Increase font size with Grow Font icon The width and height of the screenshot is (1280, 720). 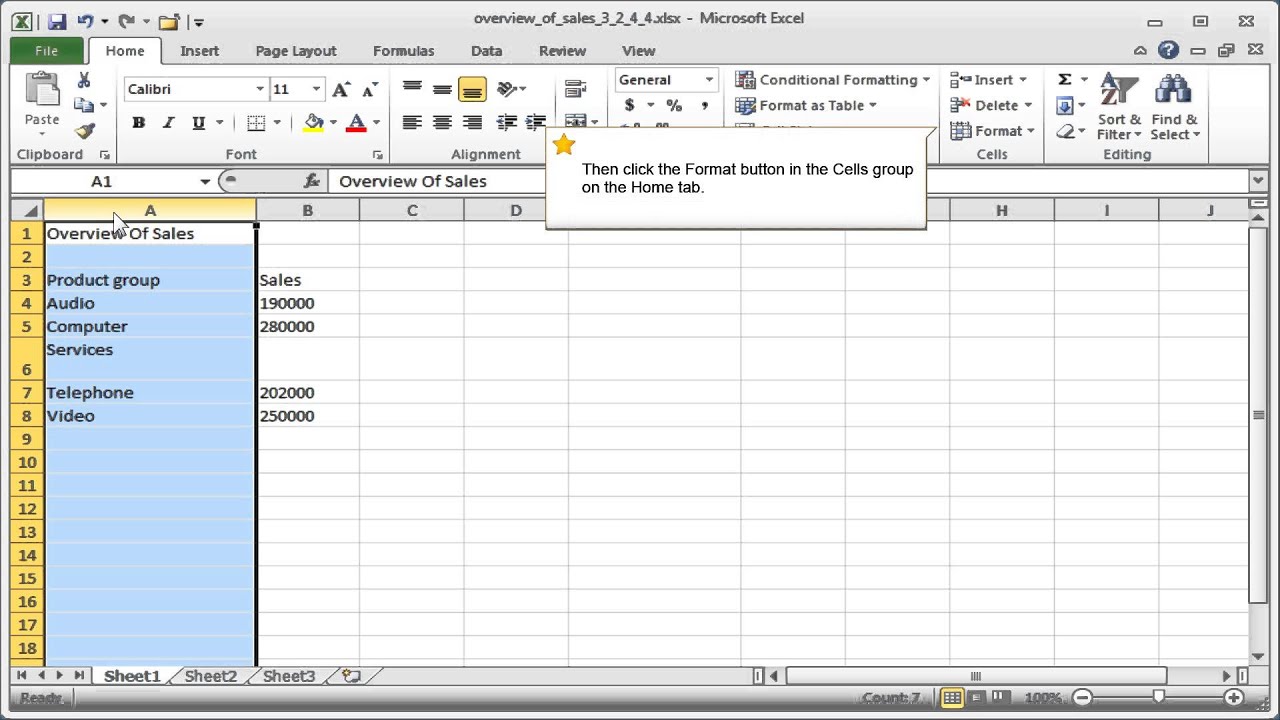[341, 89]
